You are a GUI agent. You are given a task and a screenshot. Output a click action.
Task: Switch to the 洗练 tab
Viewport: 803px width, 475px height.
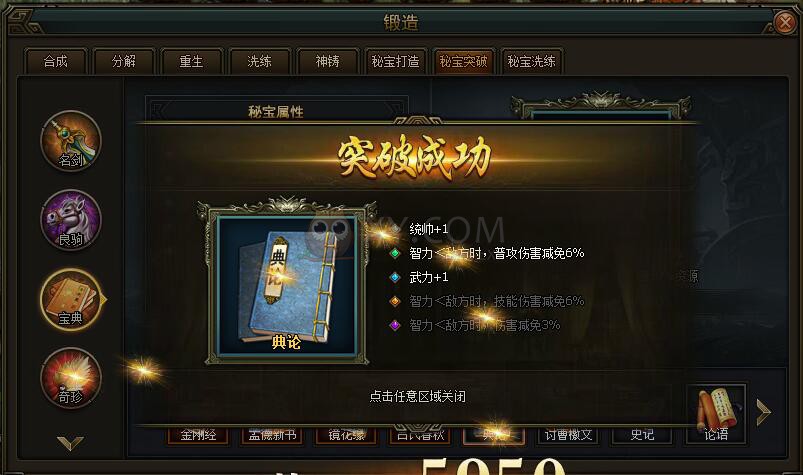point(260,62)
